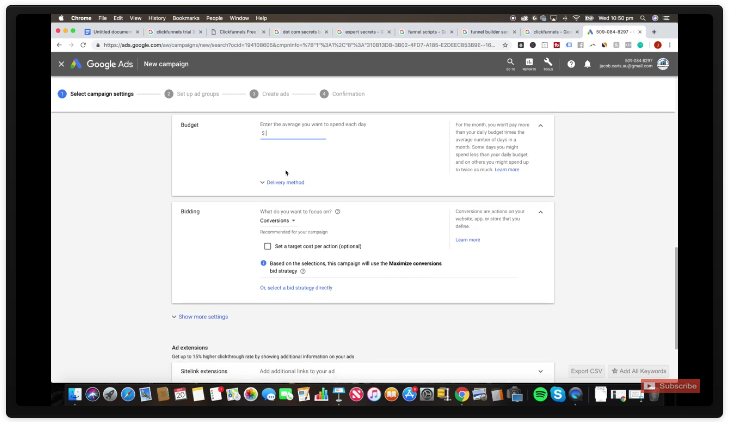This screenshot has width=729, height=422.
Task: Switch to the 'funnel scripts' browser tab
Action: (426, 32)
